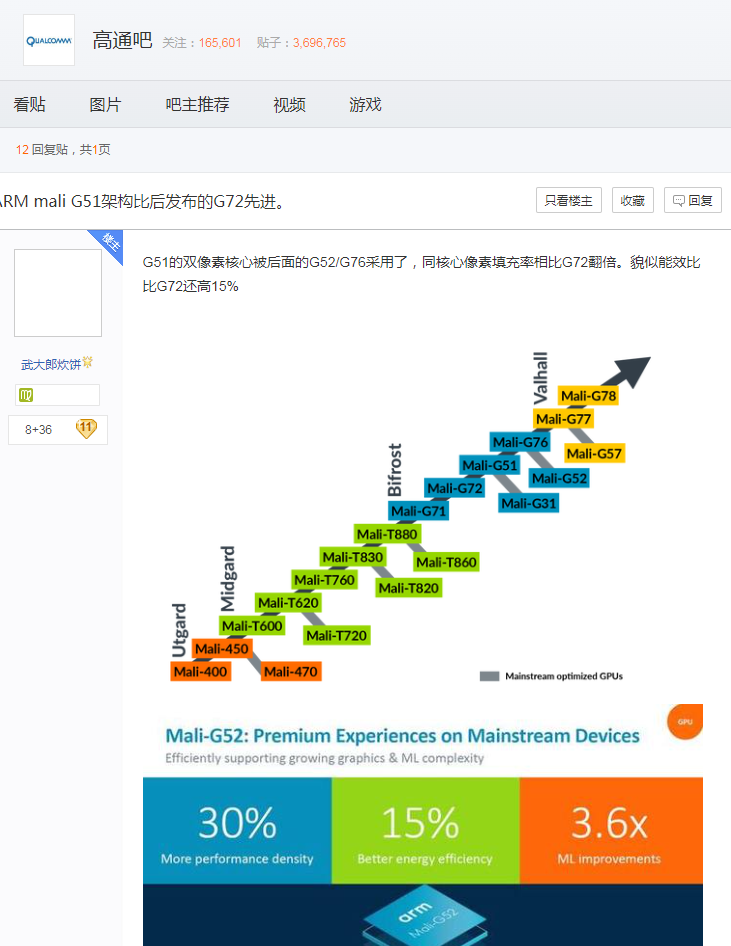Click the orange GPU badge on slide
Viewport: 731px width, 946px height.
pos(685,722)
